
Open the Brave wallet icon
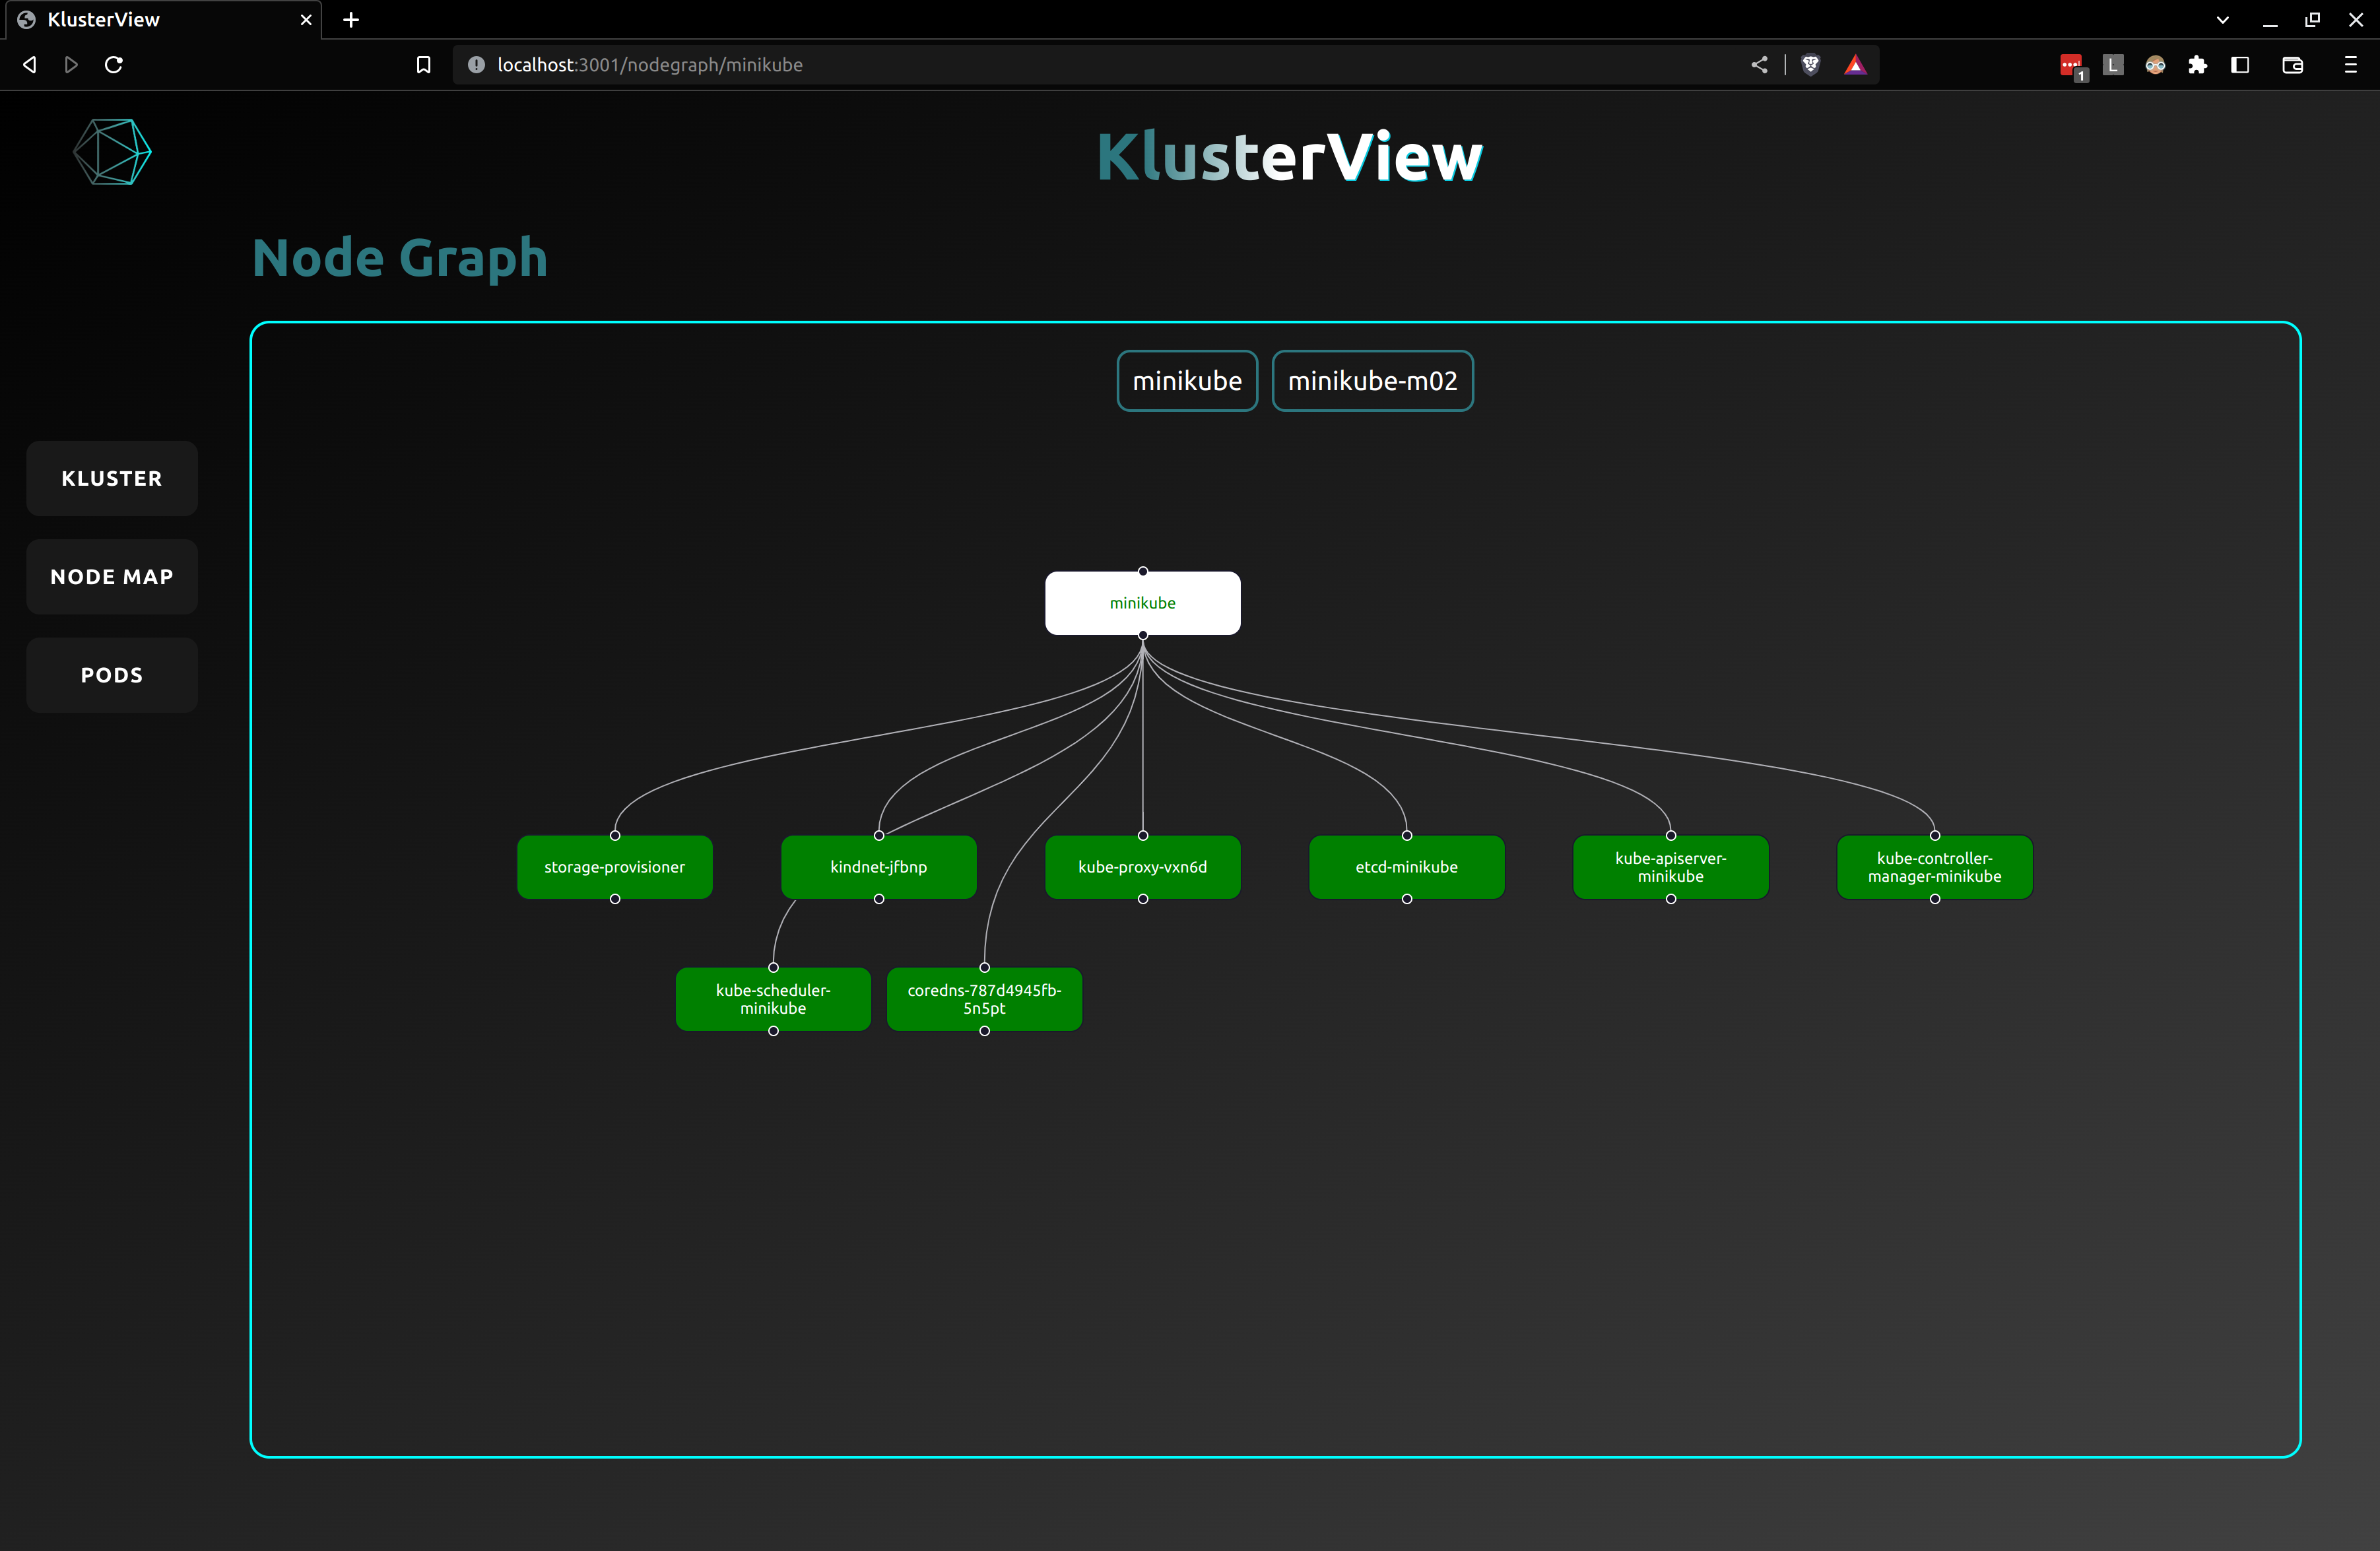[x=2293, y=65]
